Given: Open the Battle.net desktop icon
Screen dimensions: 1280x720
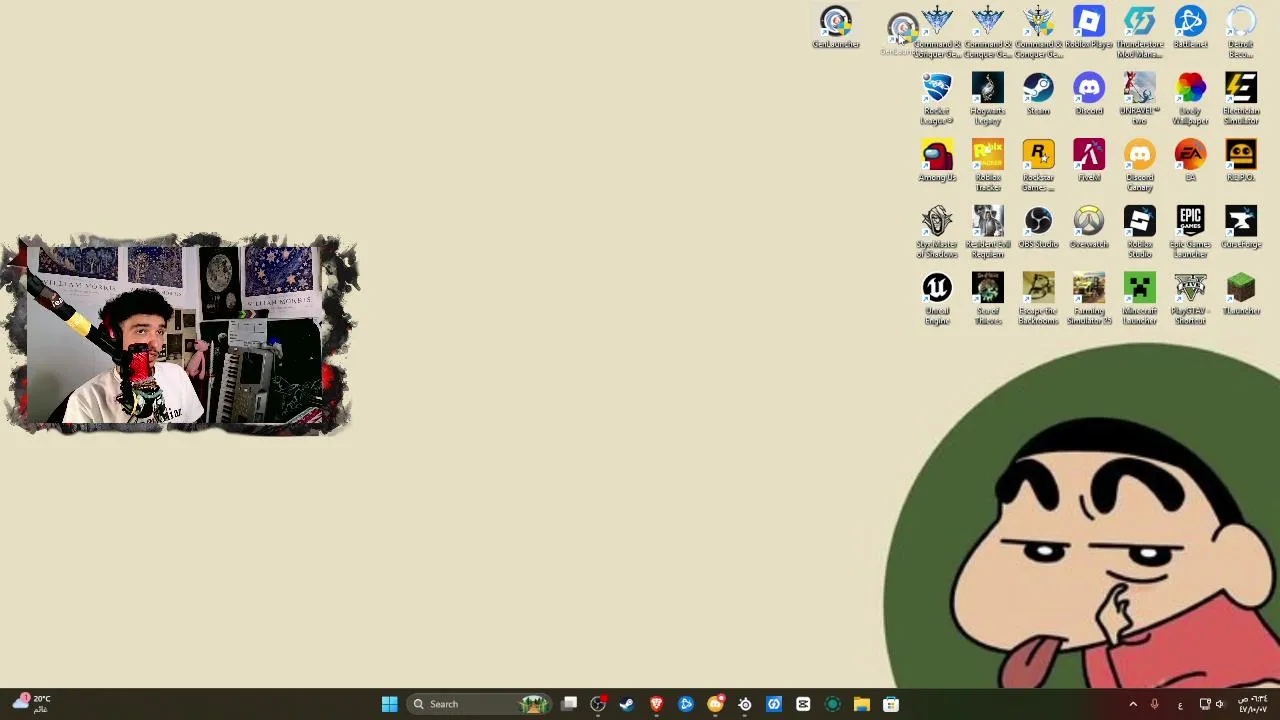Looking at the screenshot, I should click(x=1190, y=28).
